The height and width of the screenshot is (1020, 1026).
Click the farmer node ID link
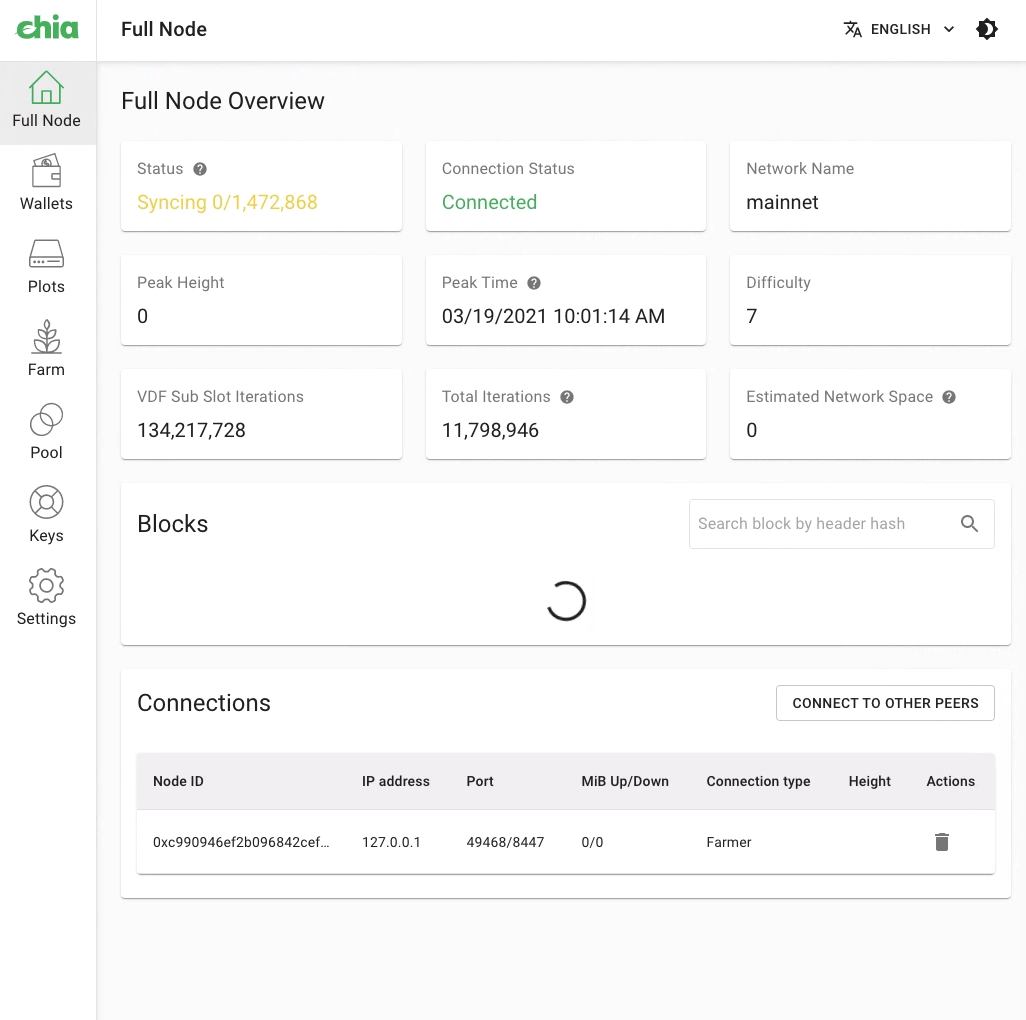243,842
